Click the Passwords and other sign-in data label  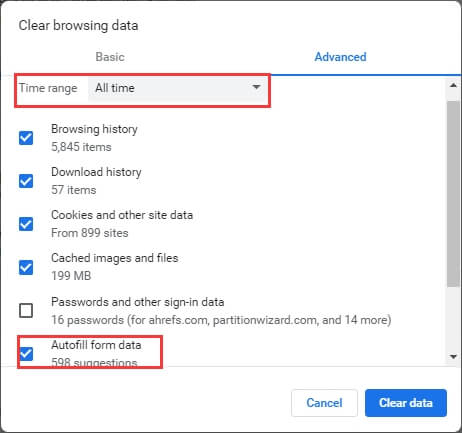pos(138,302)
